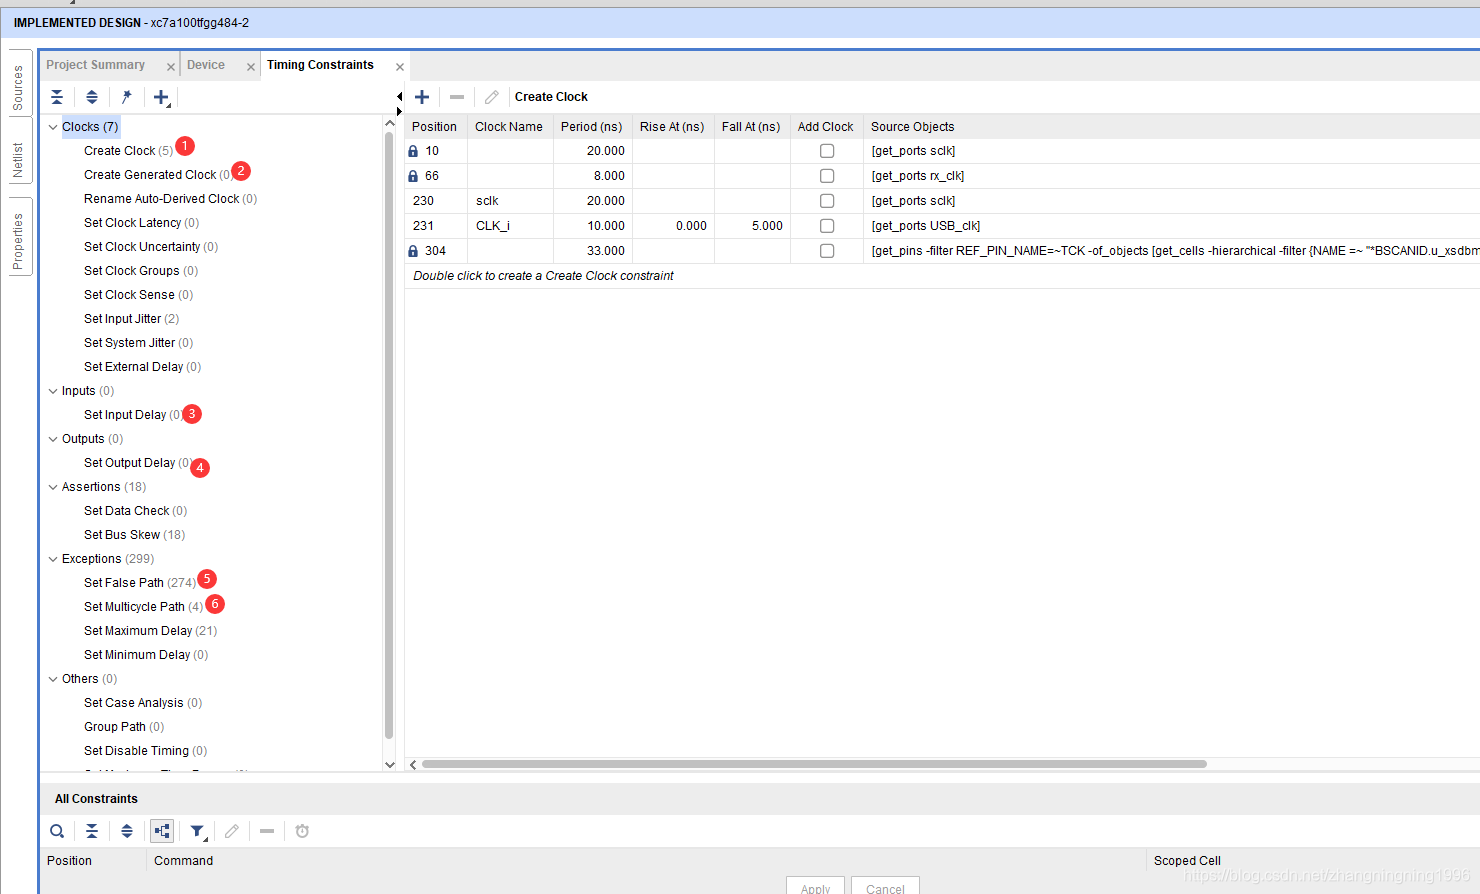Screen dimensions: 1480x894
Task: Select the Timing Constraints tab
Action: point(320,65)
